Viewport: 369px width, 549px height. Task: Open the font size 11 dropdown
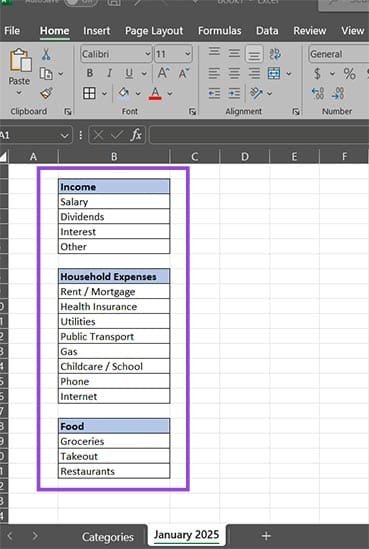point(188,54)
